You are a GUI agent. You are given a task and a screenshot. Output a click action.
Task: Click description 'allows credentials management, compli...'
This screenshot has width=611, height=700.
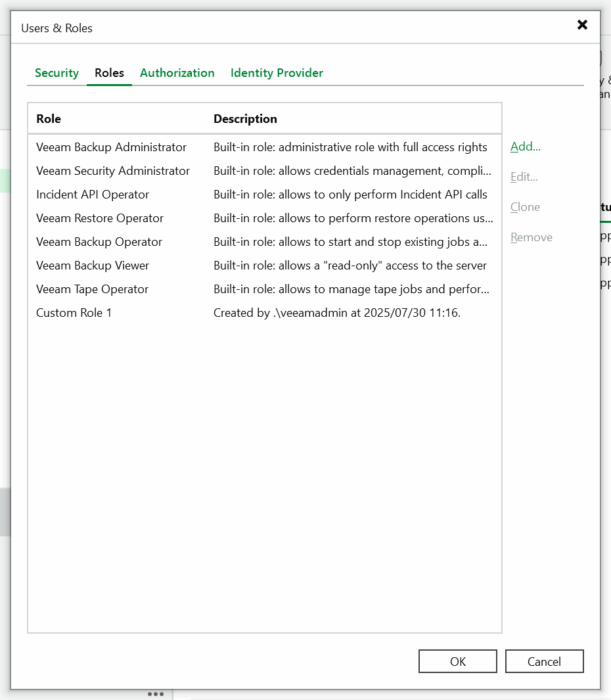[385, 171]
